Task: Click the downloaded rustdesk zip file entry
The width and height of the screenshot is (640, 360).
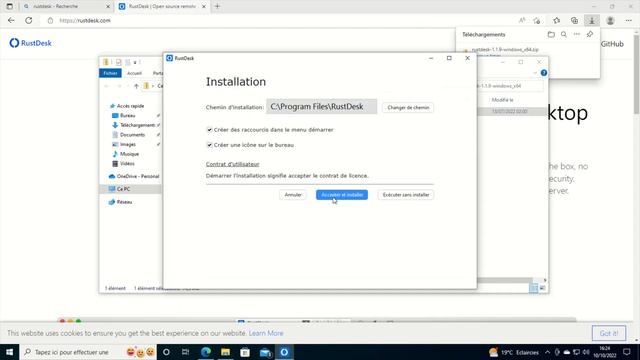Action: click(x=505, y=50)
